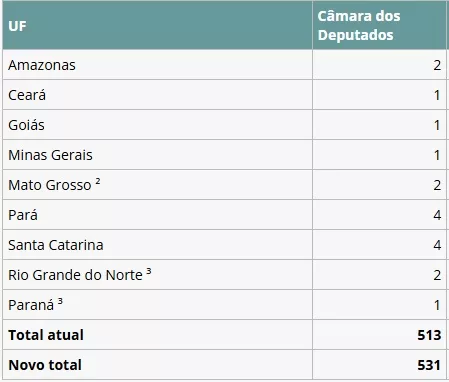Click the UF column header
Screen dimensions: 449x382
(x=17, y=26)
